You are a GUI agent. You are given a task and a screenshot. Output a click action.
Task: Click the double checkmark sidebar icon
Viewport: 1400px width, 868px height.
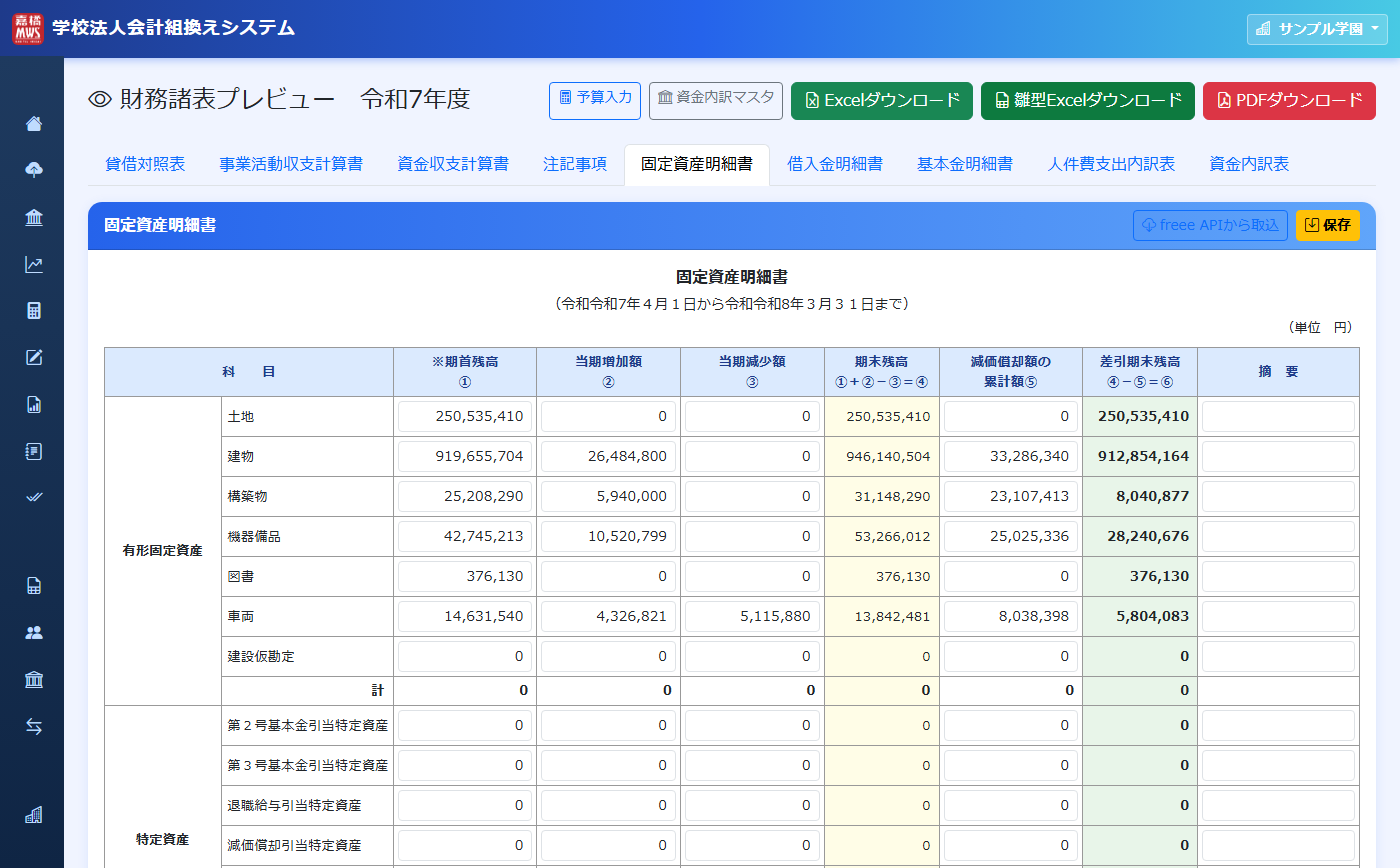34,498
